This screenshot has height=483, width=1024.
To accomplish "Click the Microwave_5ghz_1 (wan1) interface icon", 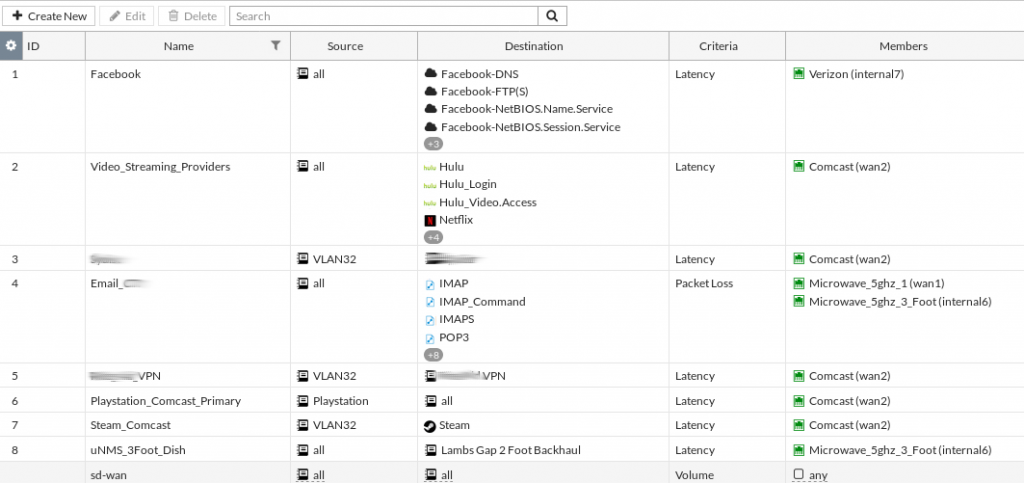I will (x=798, y=283).
